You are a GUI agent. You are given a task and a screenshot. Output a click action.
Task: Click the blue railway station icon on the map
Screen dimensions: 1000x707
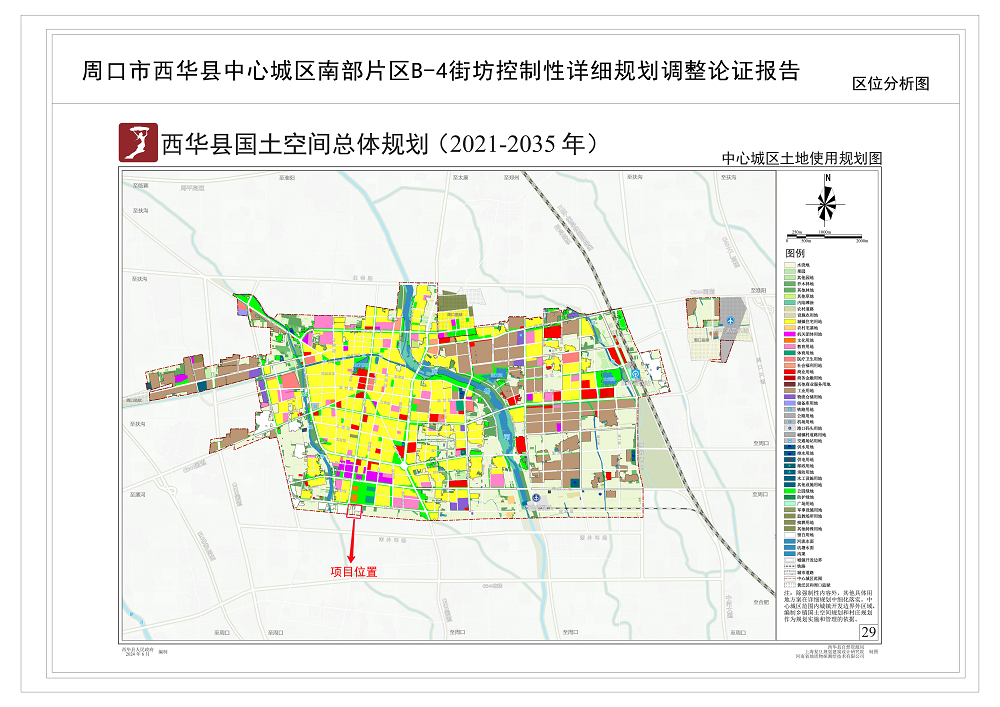pyautogui.click(x=636, y=375)
